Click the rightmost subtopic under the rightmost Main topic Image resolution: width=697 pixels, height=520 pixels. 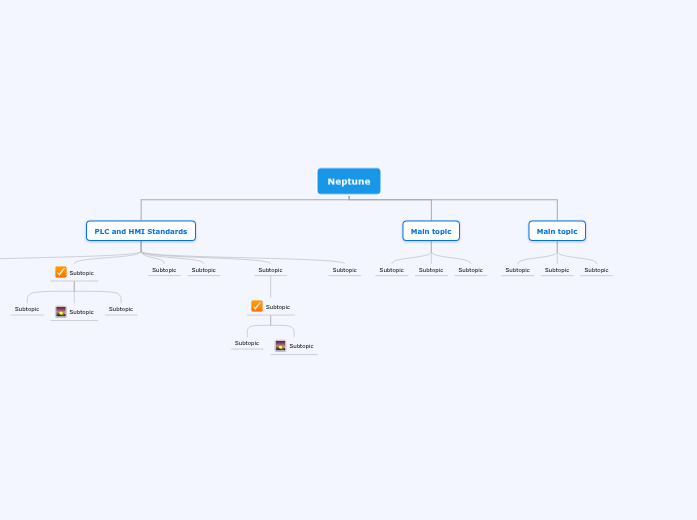coord(596,270)
